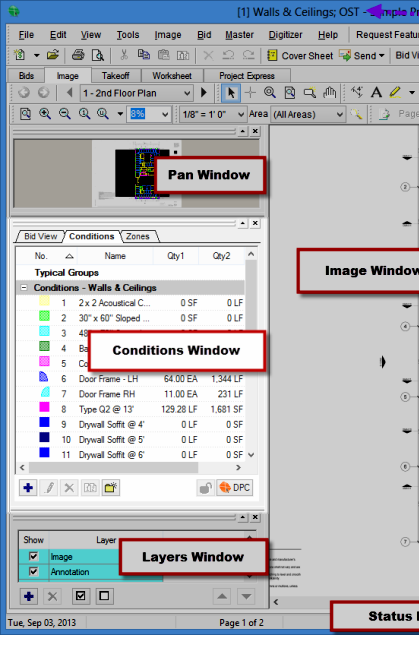Click the hand pan tool icon
The image size is (419, 647).
pos(329,93)
